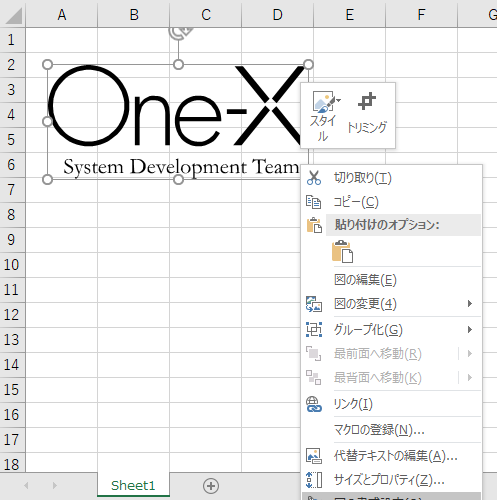497x500 pixels.
Task: Click cell A12 in the grid
Action: click(62, 315)
